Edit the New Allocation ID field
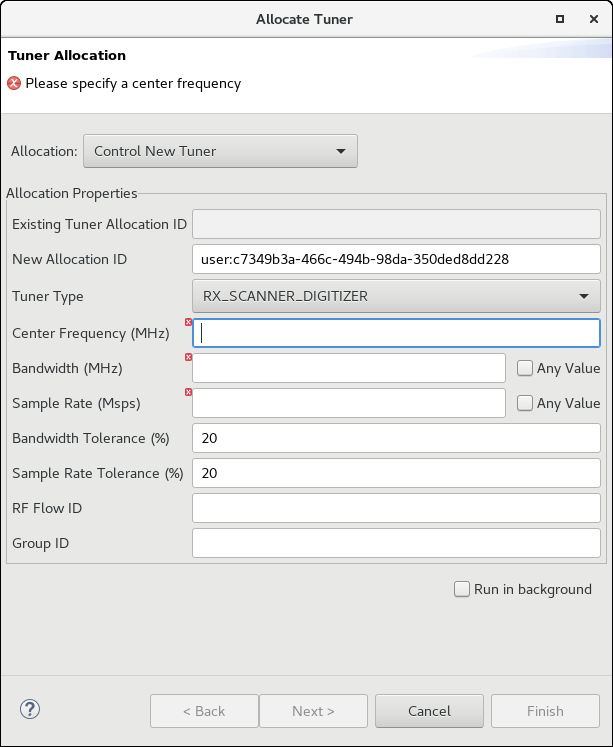The width and height of the screenshot is (613, 747). pos(396,259)
